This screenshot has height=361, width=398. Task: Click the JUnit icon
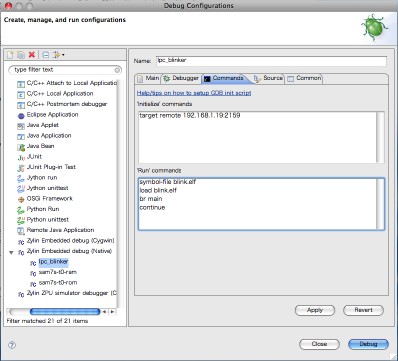click(x=21, y=158)
